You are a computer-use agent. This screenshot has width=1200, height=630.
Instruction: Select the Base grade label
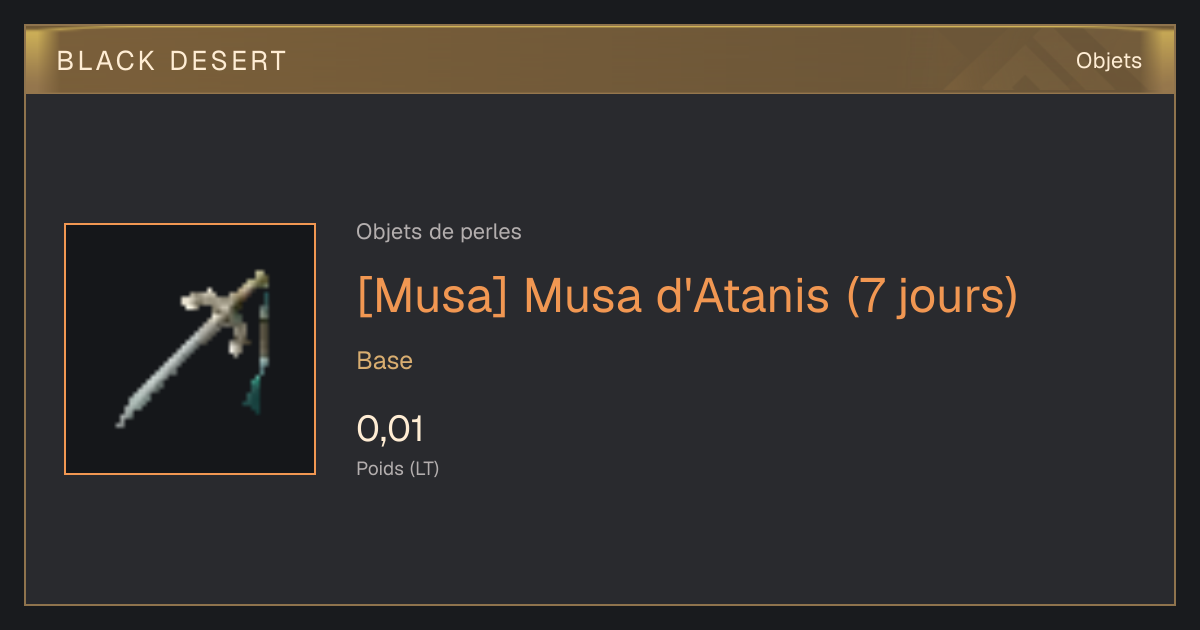[384, 361]
